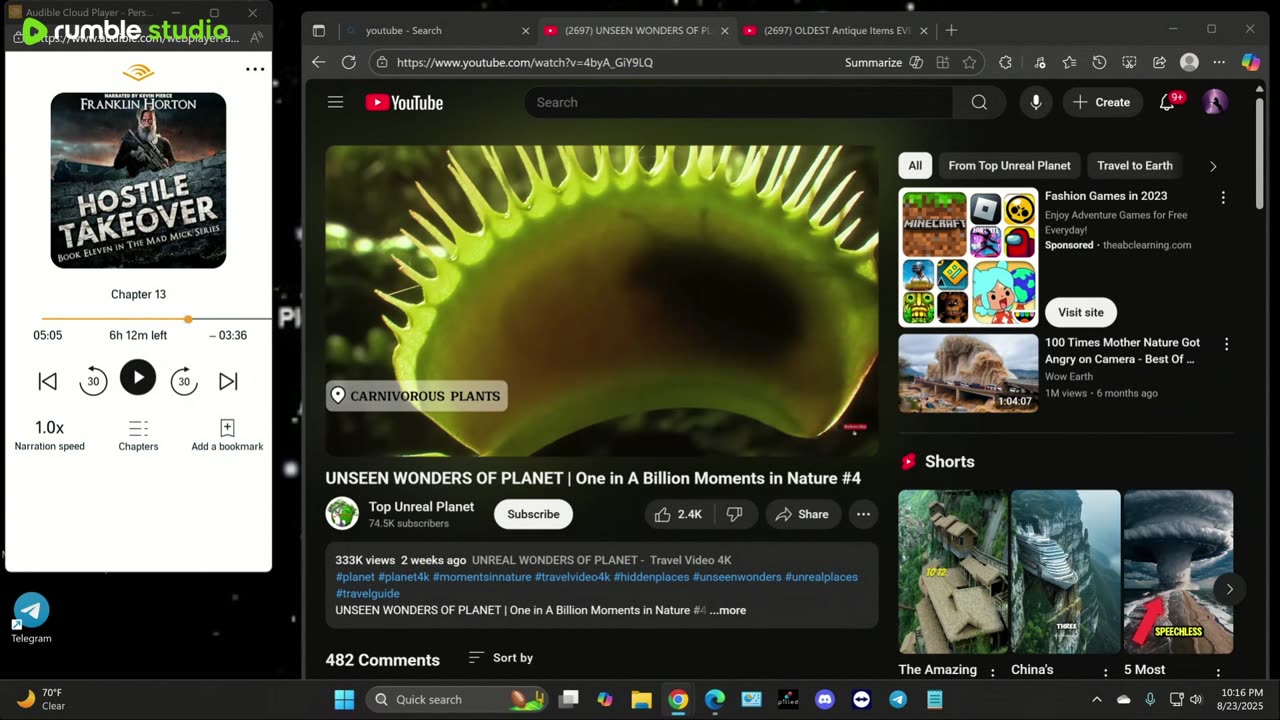
Task: Click the Visit site button
Action: point(1080,312)
